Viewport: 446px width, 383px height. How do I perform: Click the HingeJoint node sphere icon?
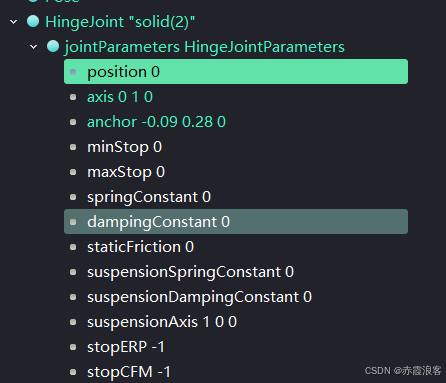[x=33, y=21]
